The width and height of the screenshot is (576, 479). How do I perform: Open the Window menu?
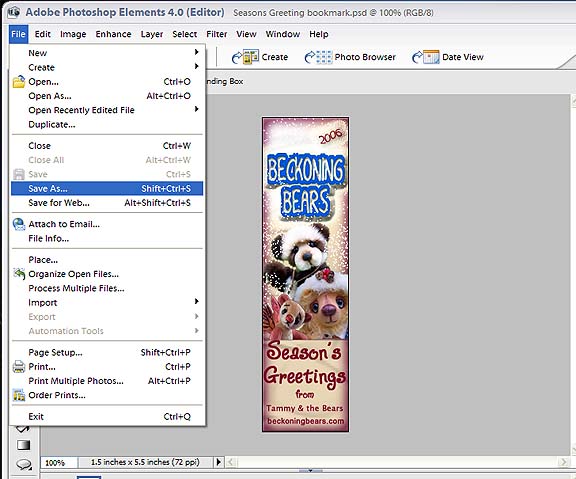point(282,34)
